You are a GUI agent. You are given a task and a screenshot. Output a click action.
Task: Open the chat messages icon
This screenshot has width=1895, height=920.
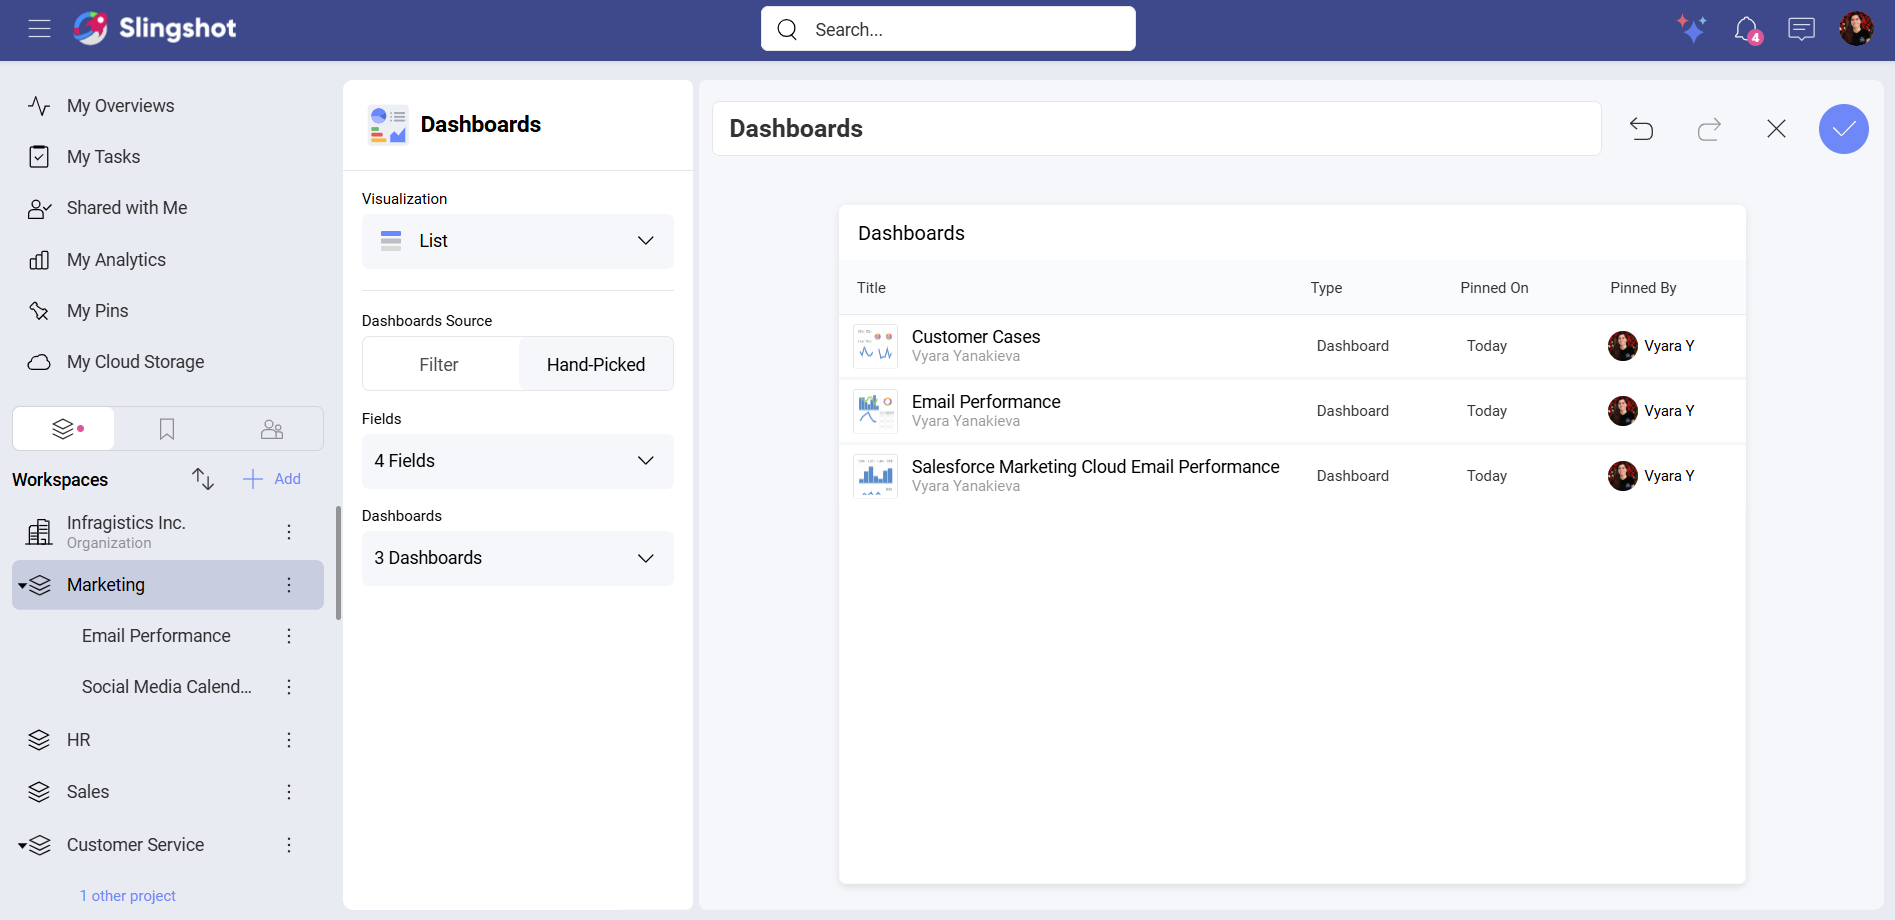pos(1801,28)
